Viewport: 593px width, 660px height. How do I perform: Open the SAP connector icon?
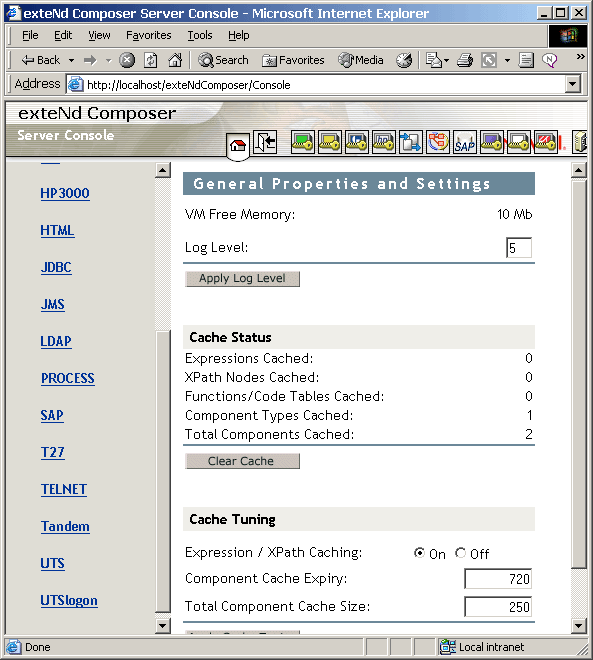tap(465, 142)
